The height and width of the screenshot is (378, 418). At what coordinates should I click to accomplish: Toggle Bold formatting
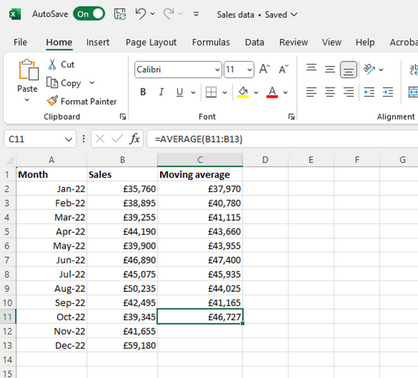(143, 92)
